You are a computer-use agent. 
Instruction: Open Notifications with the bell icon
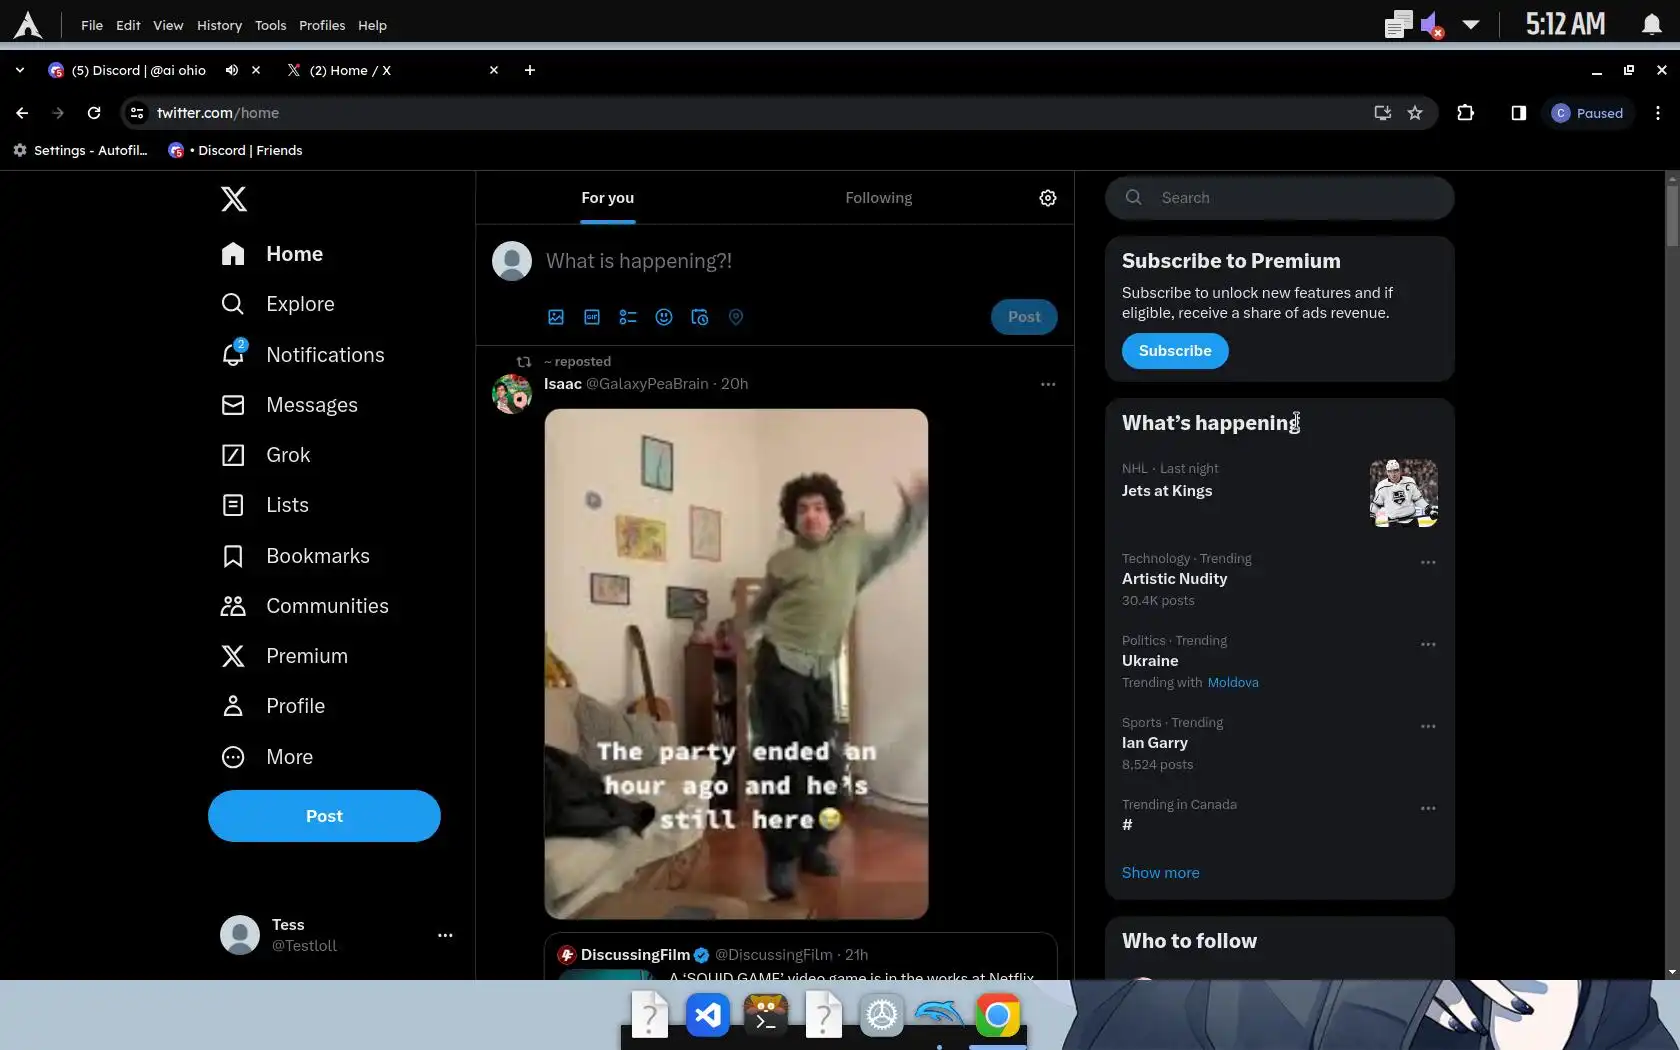[x=303, y=355]
